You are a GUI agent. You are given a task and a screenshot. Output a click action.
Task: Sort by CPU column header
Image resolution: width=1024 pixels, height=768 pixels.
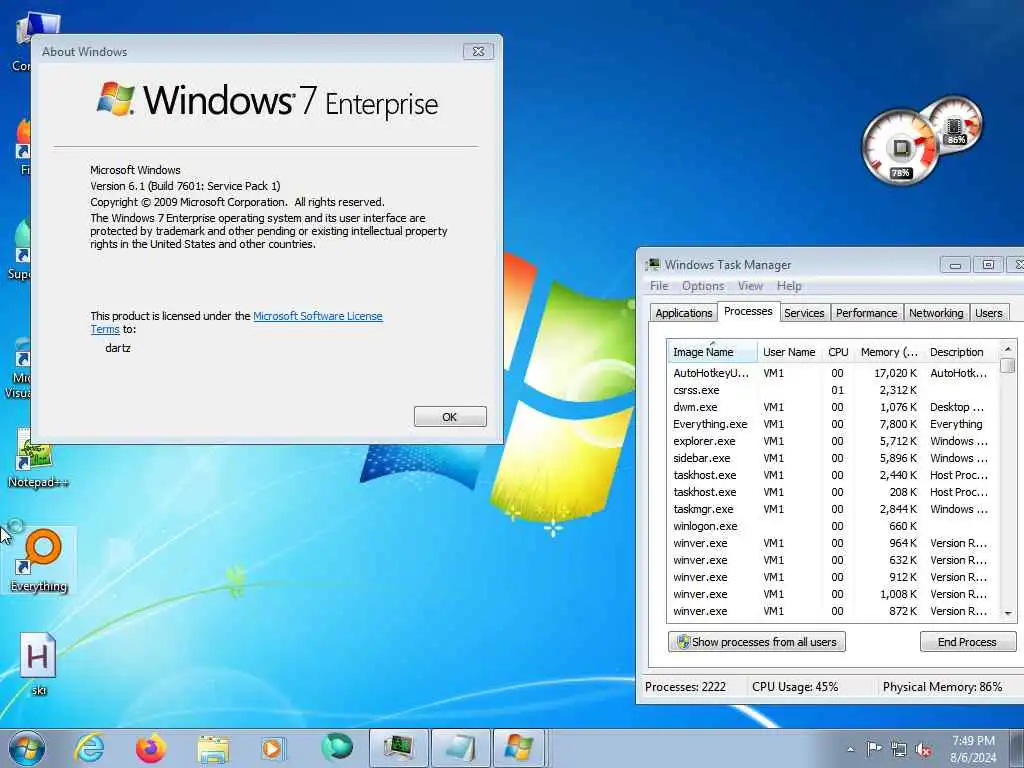click(838, 352)
